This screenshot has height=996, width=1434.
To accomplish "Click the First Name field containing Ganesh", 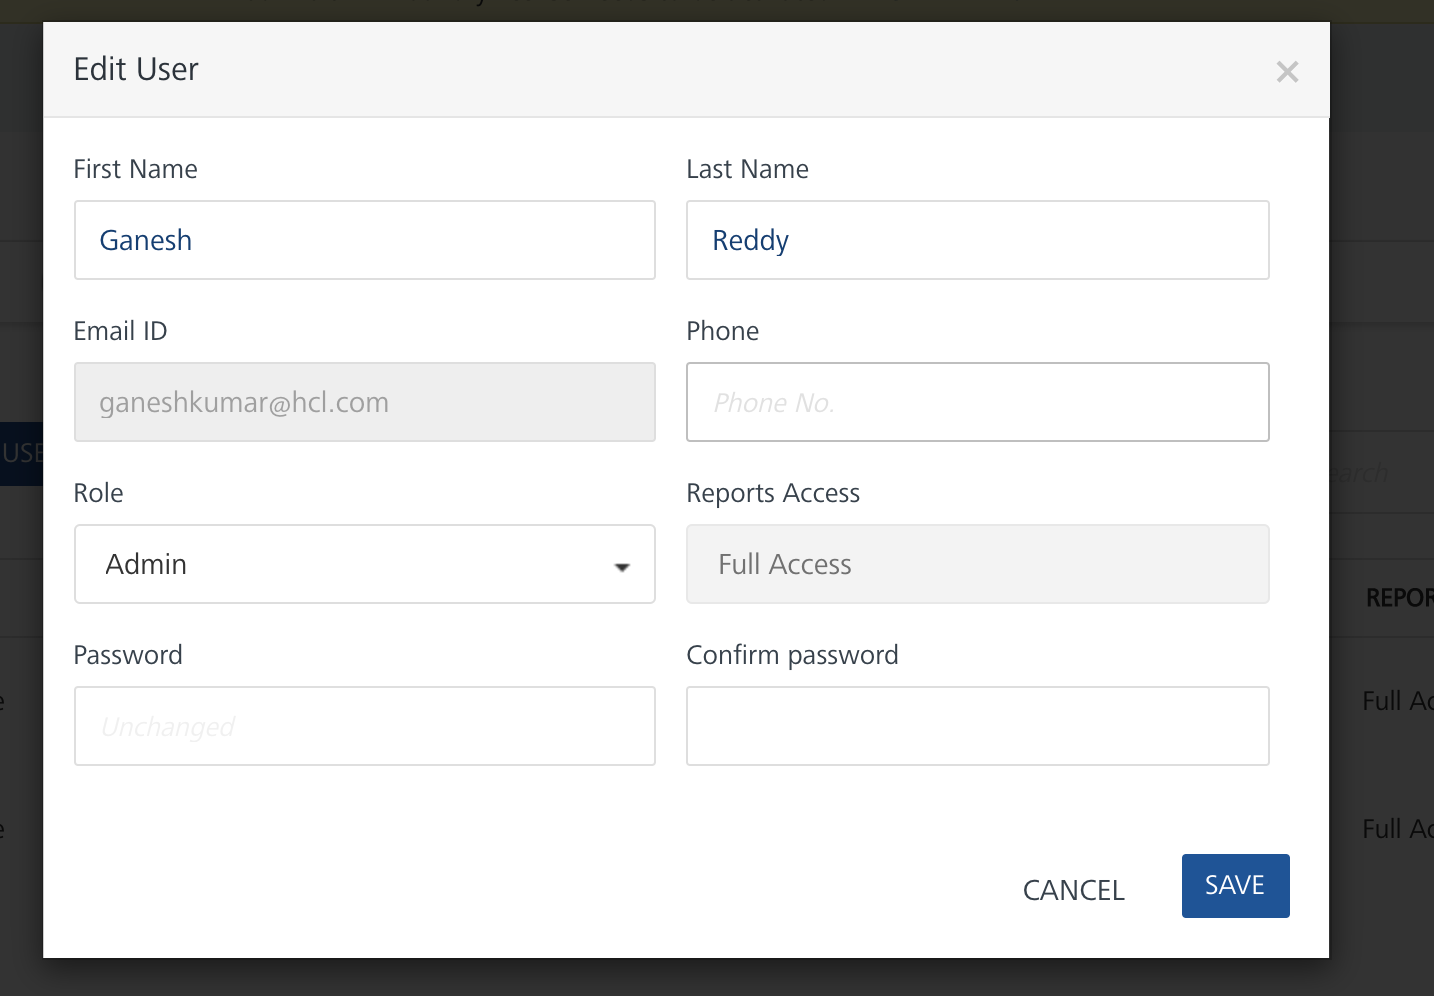I will [364, 240].
